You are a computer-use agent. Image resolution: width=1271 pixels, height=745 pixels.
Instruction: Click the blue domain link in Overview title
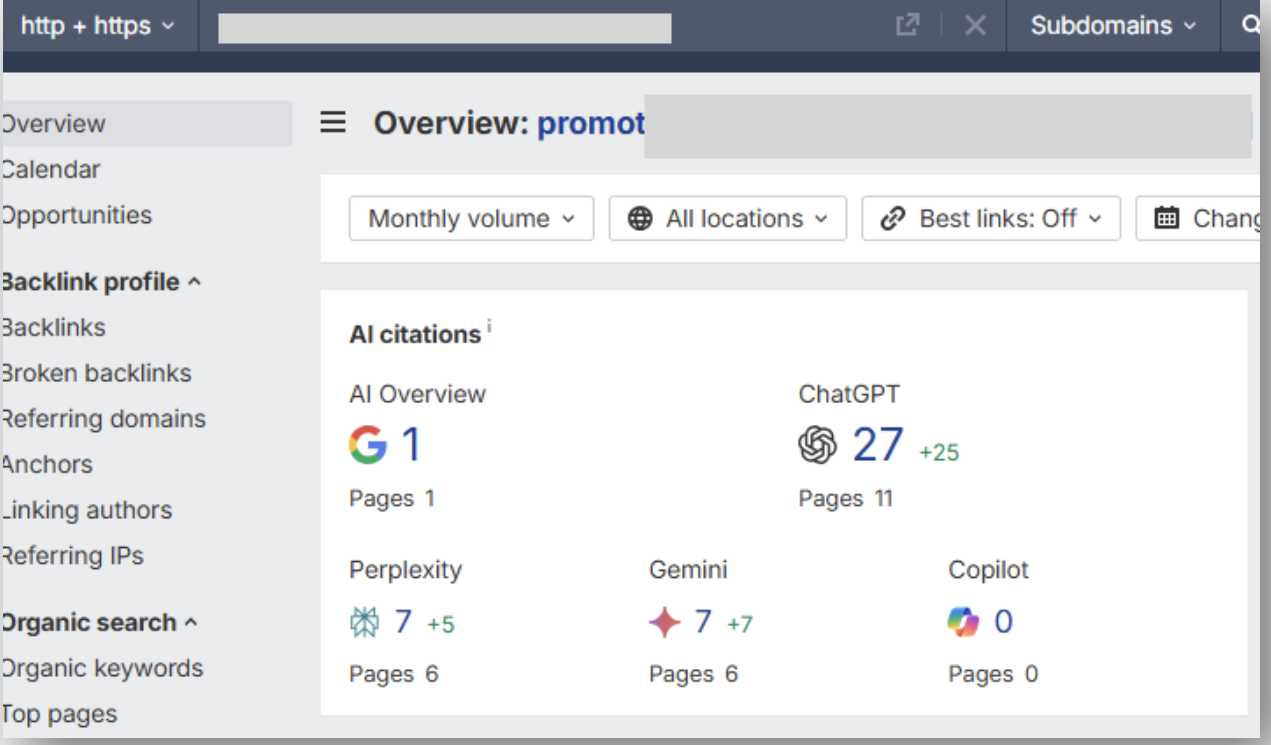(591, 124)
